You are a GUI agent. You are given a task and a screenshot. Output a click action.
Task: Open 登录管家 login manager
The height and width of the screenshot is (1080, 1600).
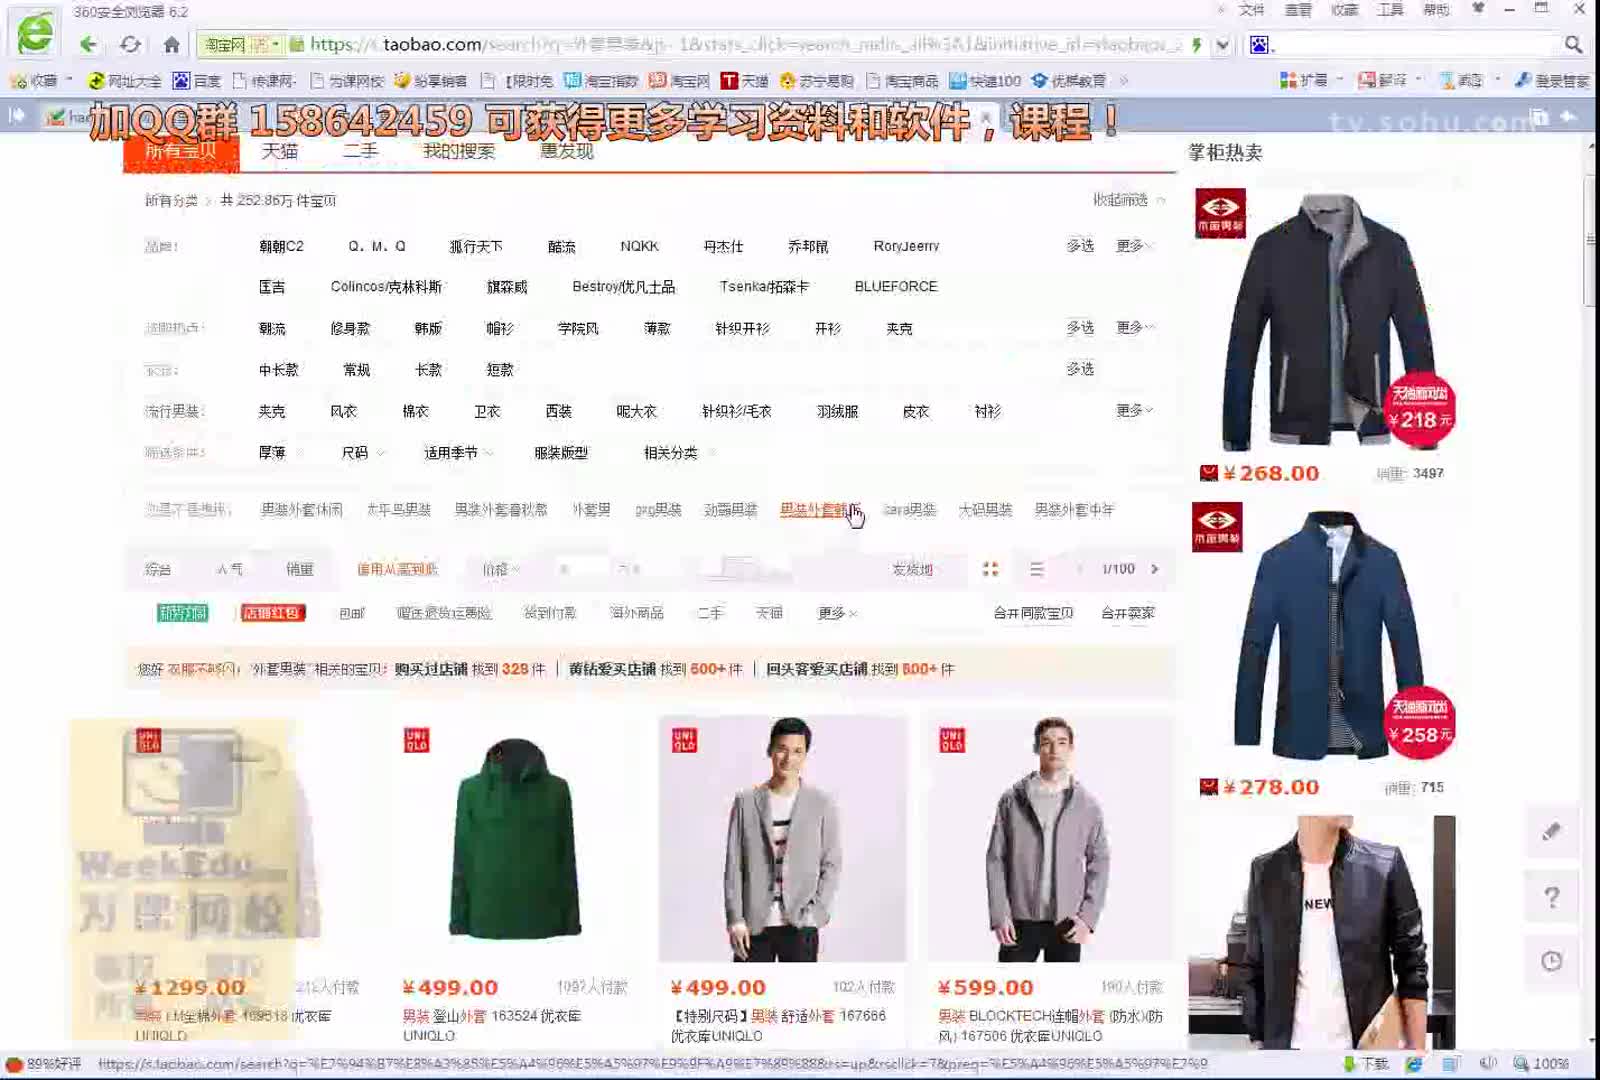click(1553, 80)
